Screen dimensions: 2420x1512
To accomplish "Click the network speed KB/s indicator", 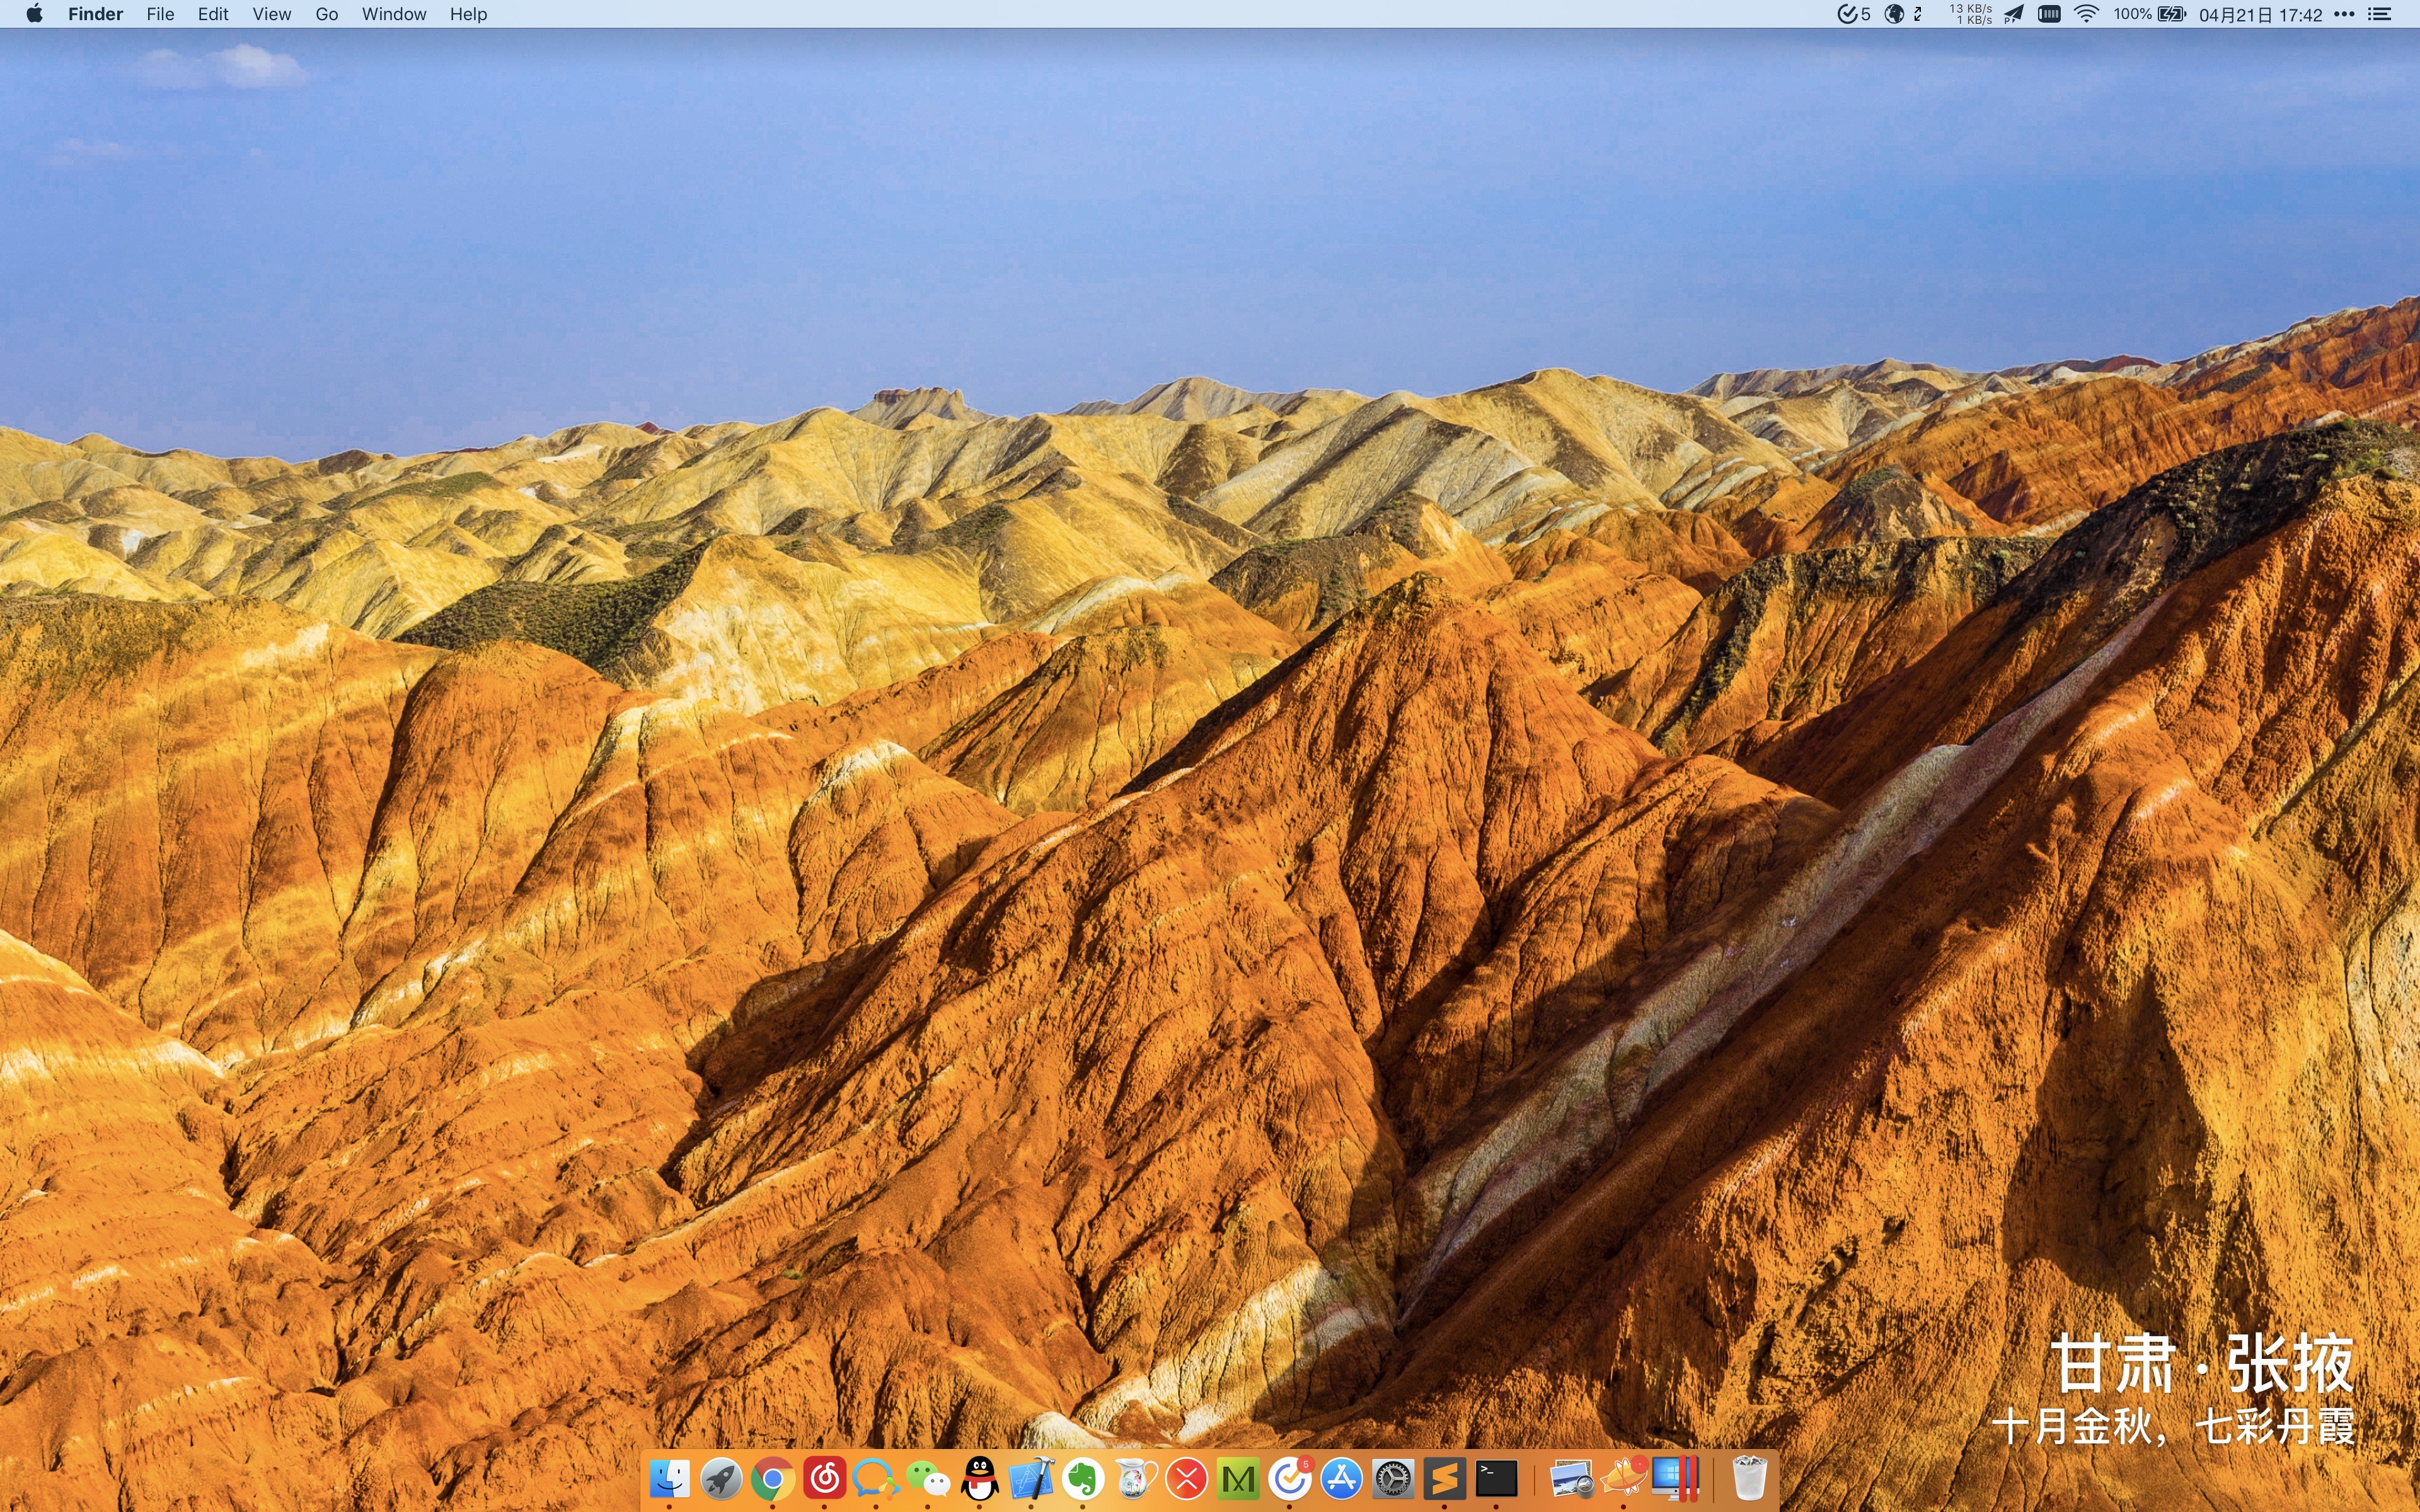I will pos(1971,14).
